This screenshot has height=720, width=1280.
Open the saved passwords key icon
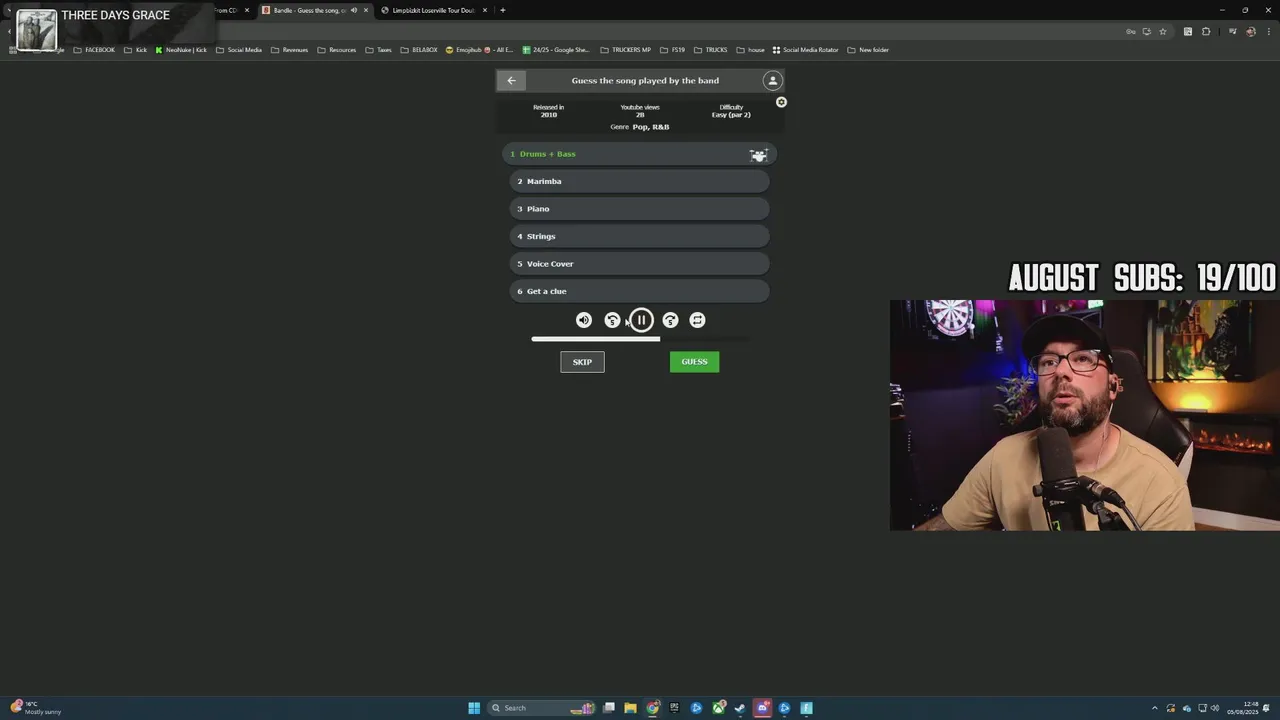(x=1131, y=31)
